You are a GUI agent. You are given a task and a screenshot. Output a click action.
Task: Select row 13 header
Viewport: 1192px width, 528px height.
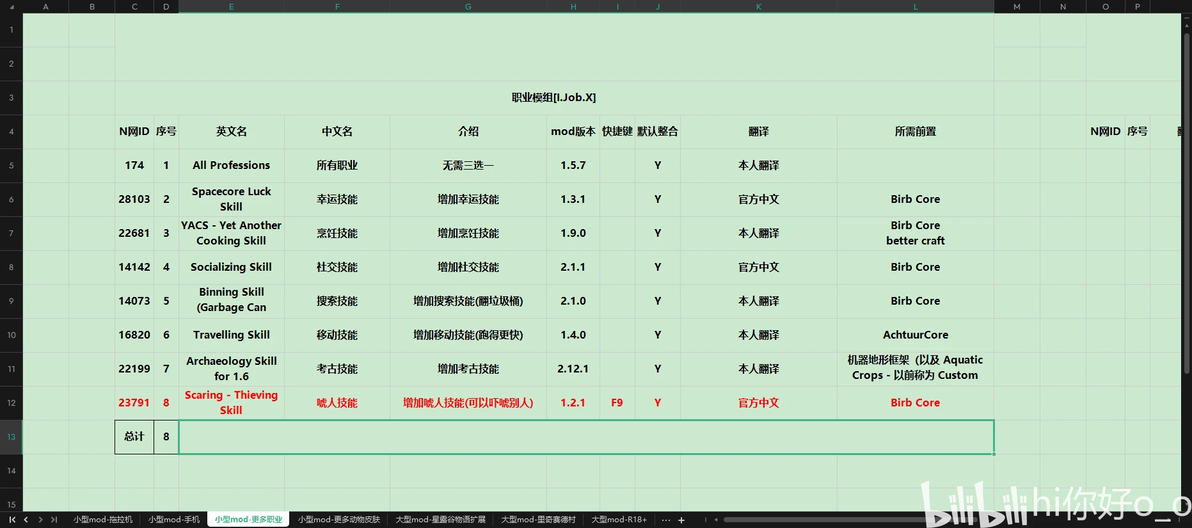(x=11, y=437)
